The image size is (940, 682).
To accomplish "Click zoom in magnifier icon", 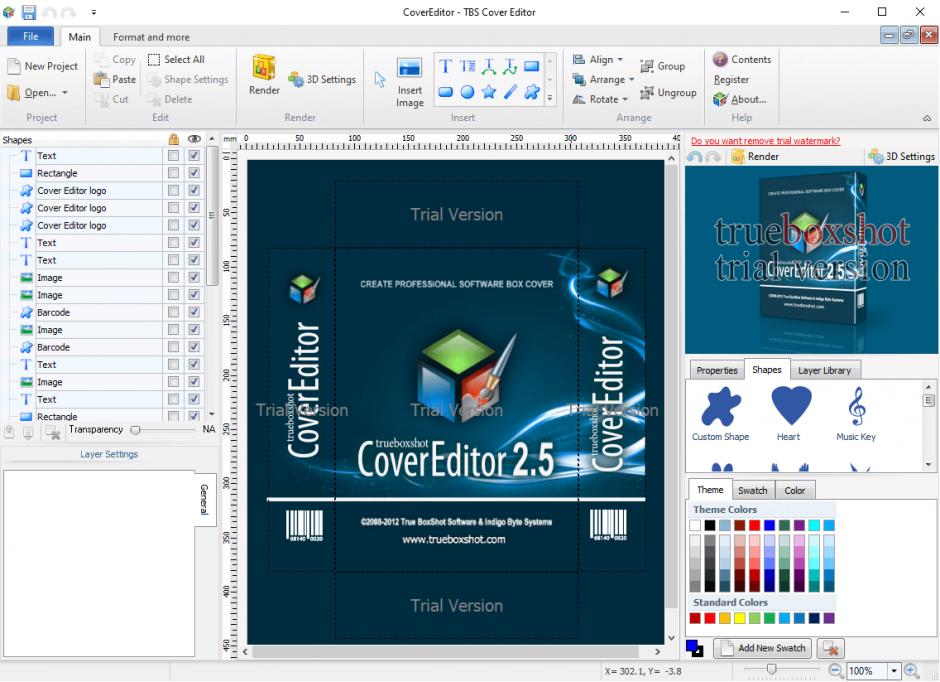I will 912,671.
